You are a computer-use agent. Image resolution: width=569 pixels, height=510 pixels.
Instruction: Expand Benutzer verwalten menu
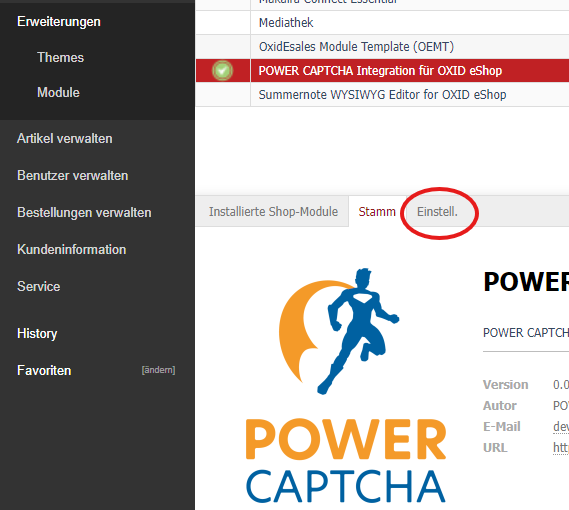tap(73, 176)
